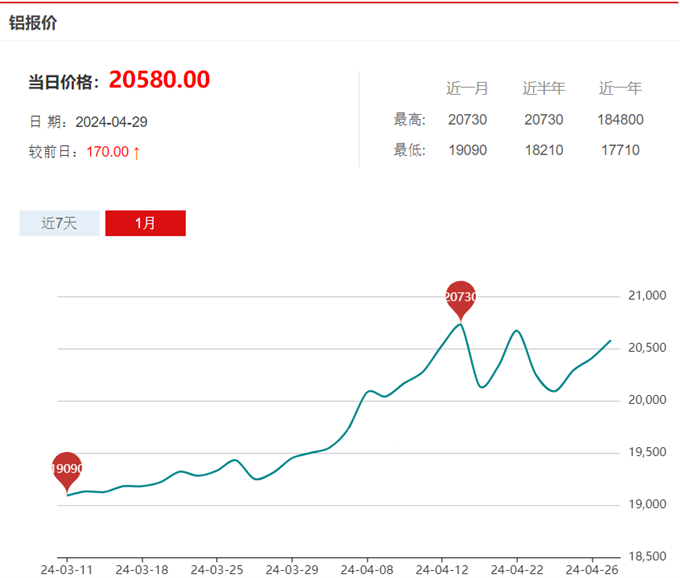Click the 184800 yearly high value

620,120
